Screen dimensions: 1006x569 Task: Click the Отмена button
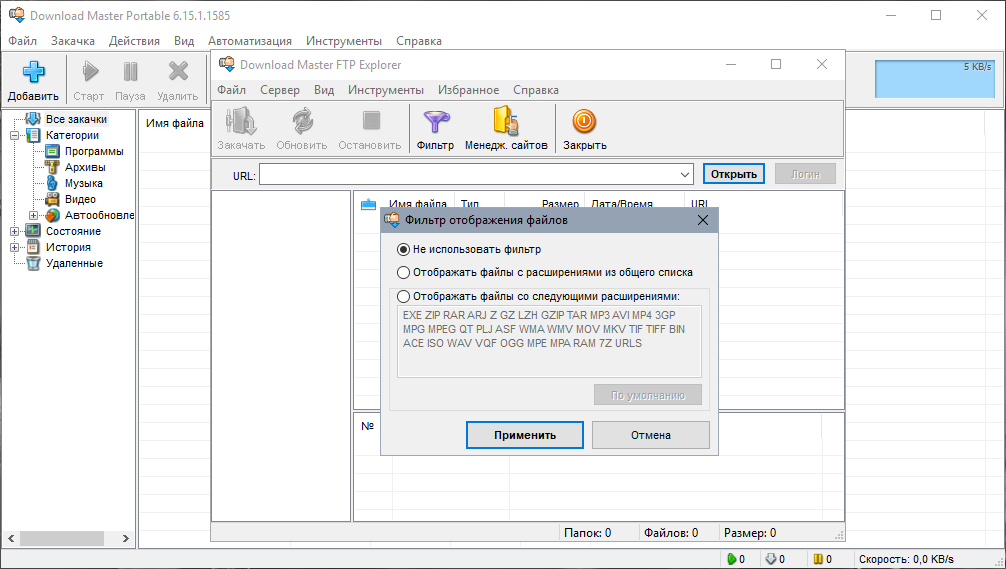[651, 435]
